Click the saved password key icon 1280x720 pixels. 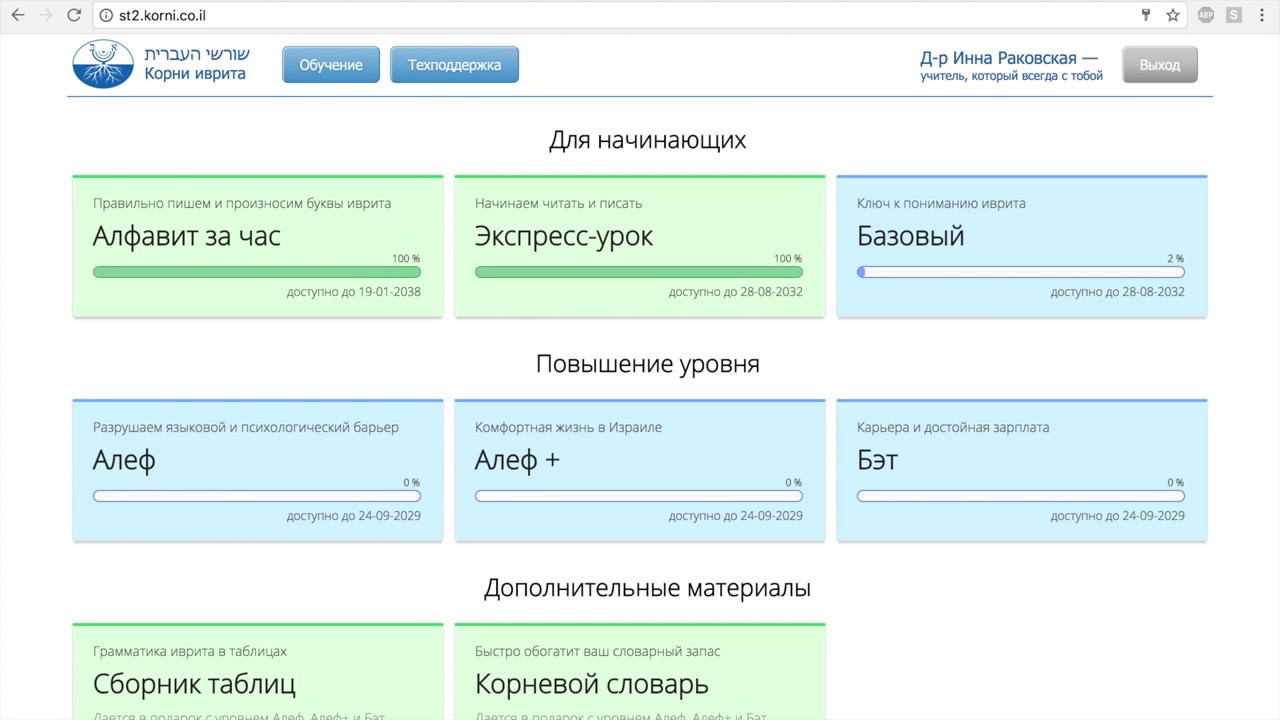pyautogui.click(x=1146, y=15)
